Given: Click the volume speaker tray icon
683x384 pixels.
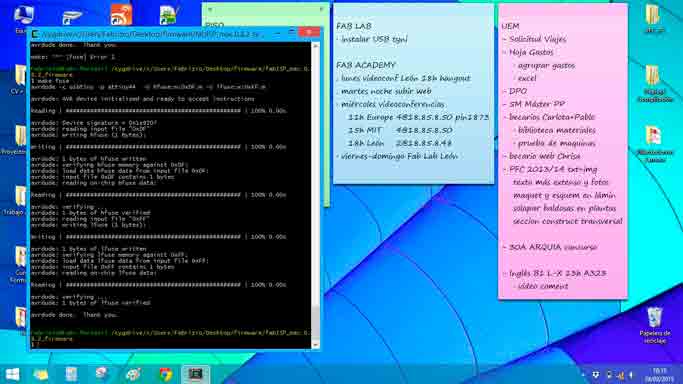Looking at the screenshot, I should click(632, 375).
